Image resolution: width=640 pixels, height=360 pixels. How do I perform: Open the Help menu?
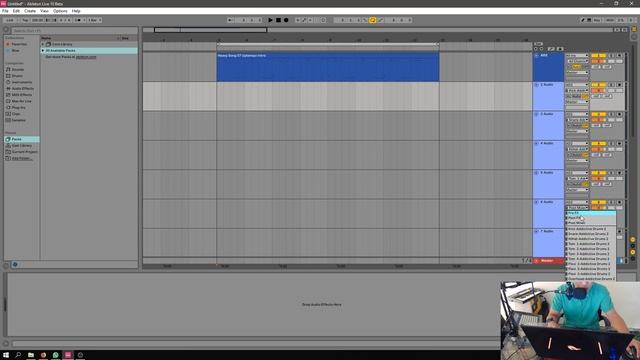click(76, 11)
